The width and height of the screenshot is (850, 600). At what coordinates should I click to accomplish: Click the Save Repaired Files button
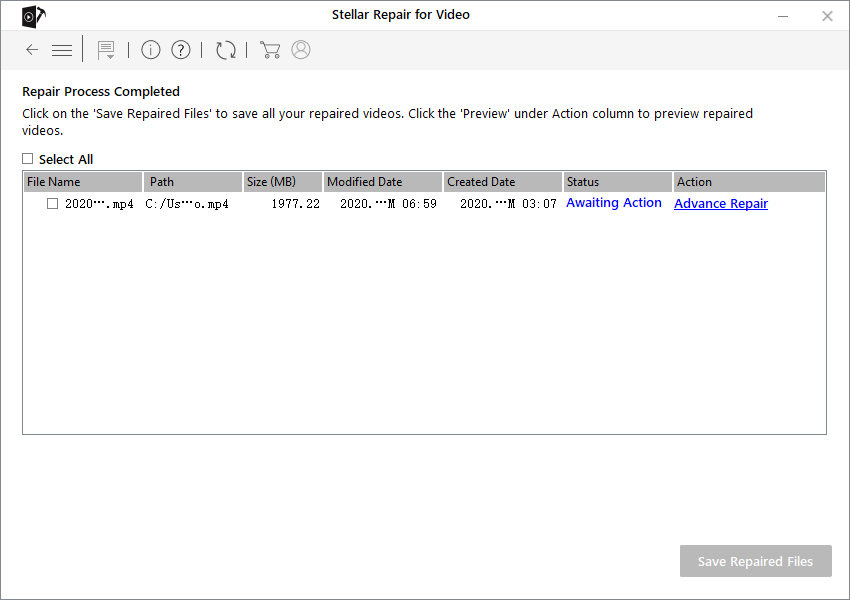click(x=756, y=561)
